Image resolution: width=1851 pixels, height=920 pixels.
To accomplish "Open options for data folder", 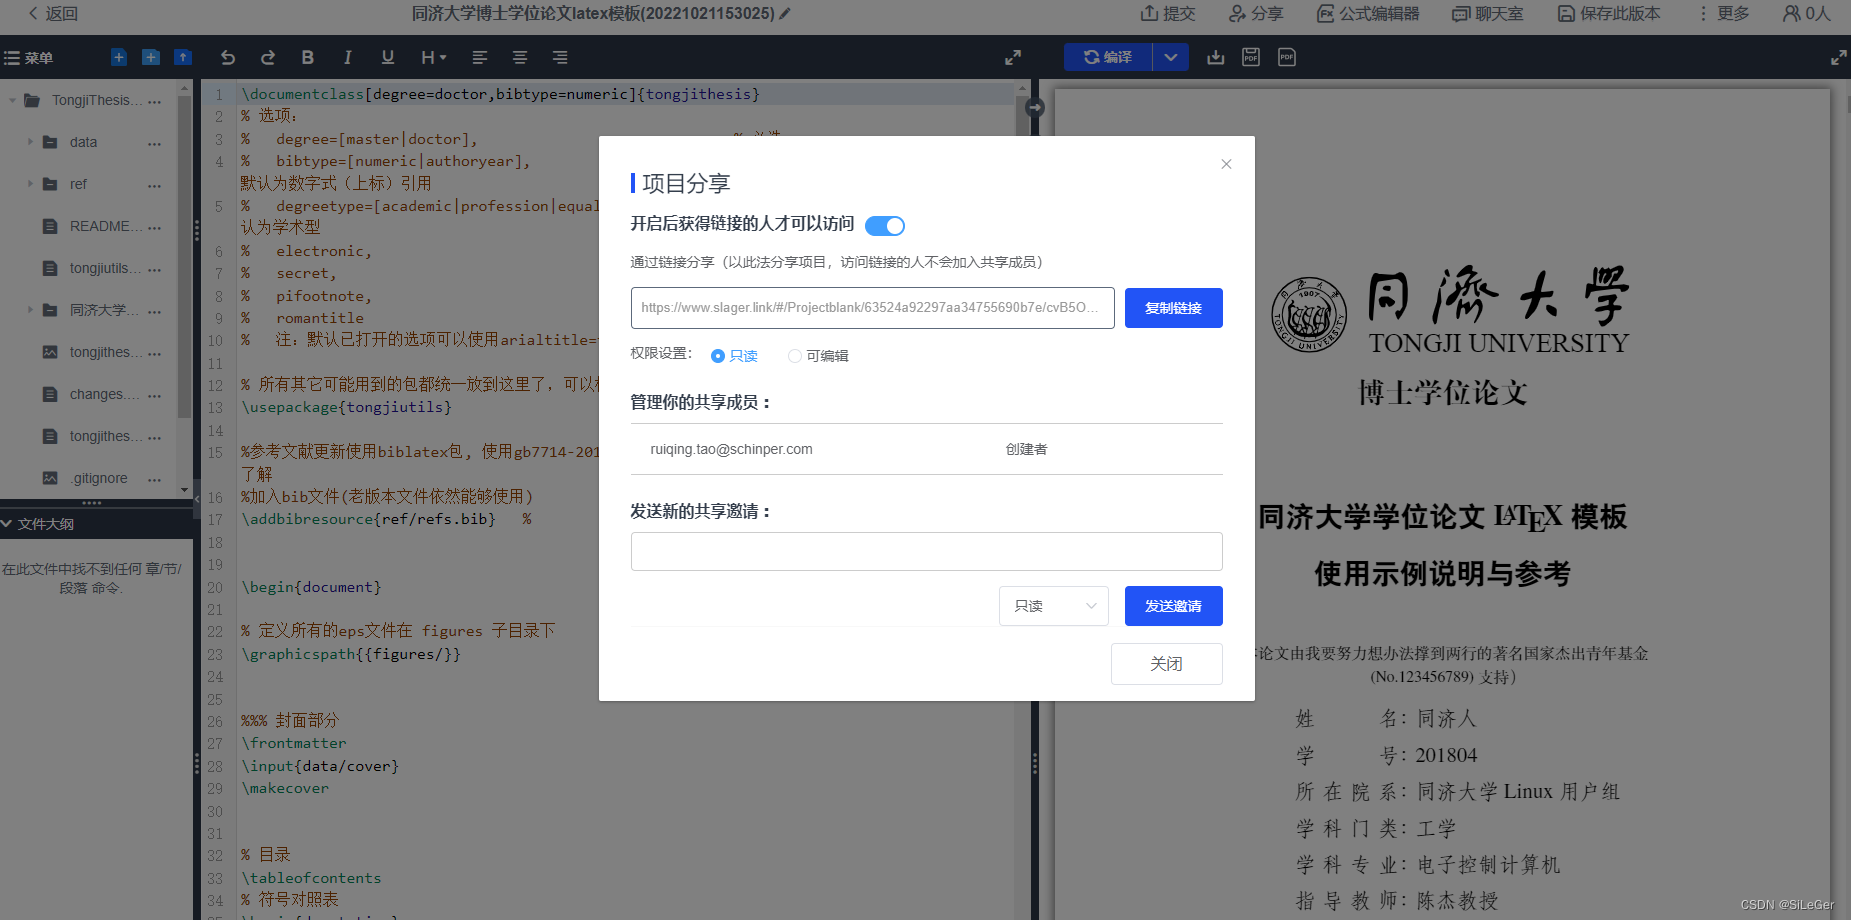I will (154, 143).
